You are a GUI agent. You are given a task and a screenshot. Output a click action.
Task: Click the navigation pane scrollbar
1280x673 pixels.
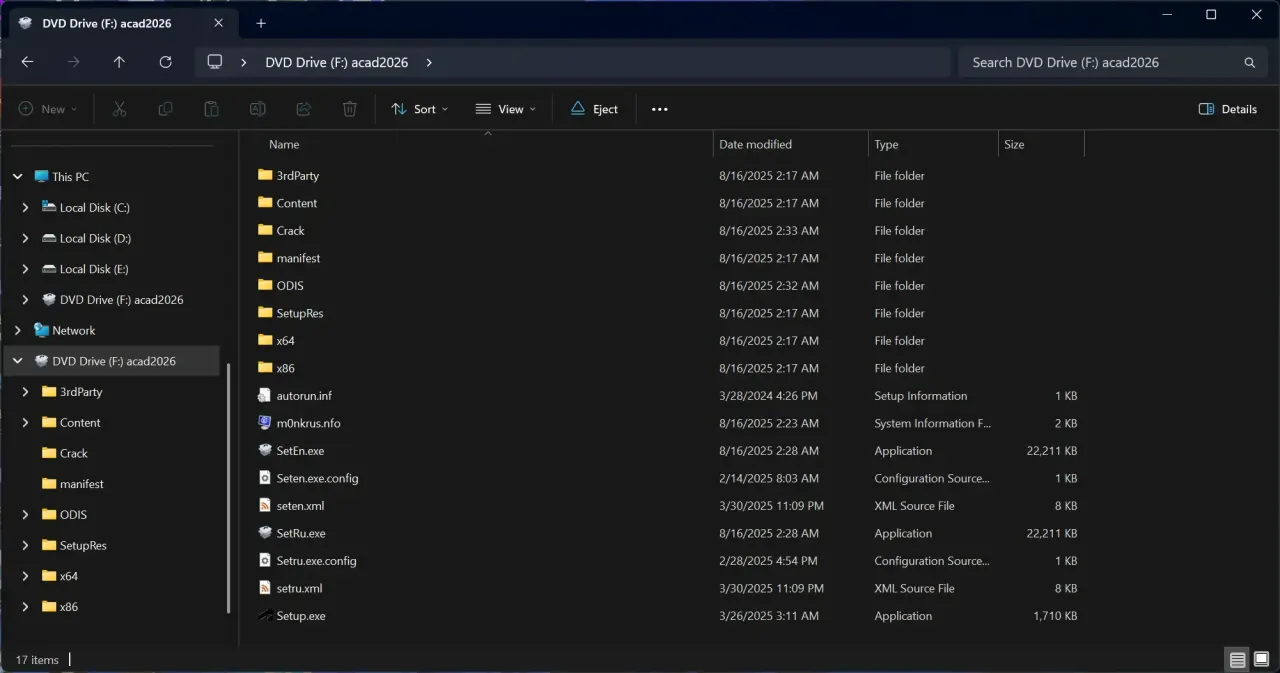coord(228,488)
